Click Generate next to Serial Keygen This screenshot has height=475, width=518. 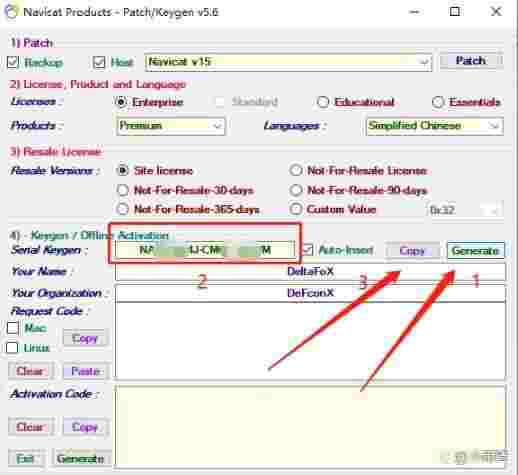tap(476, 250)
